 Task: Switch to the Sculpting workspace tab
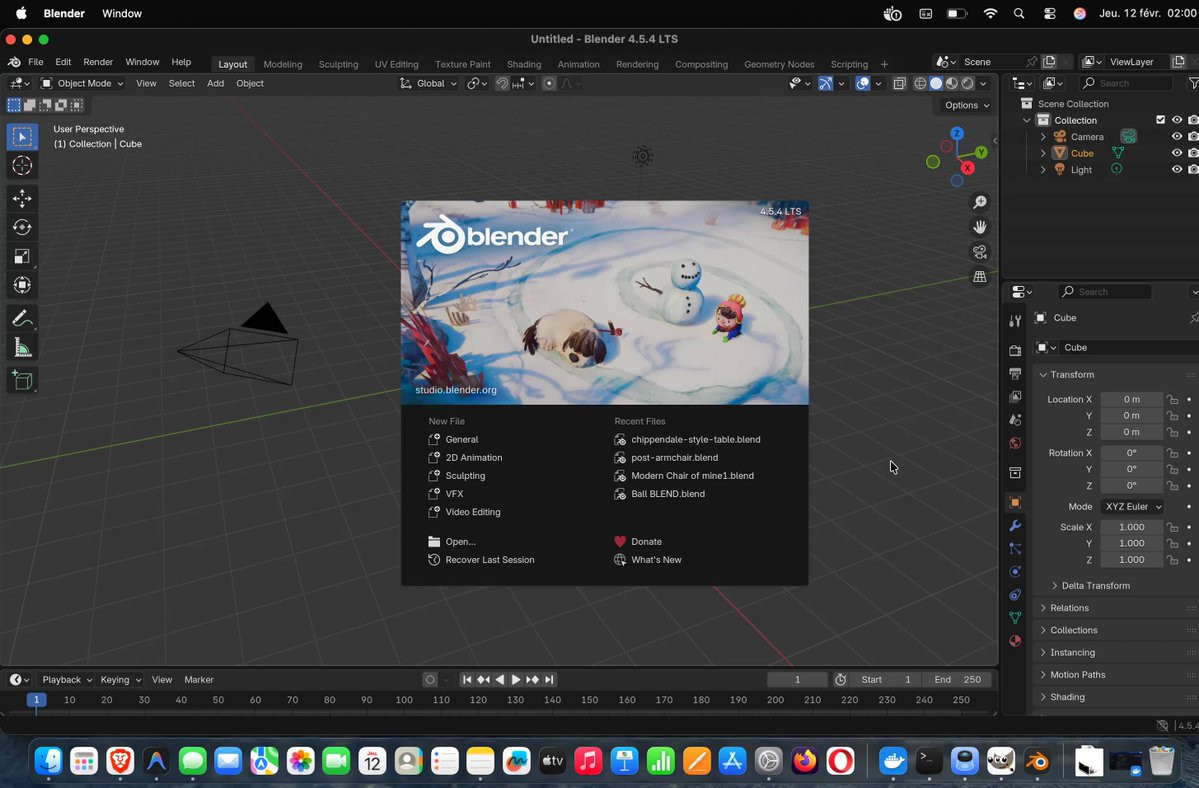click(338, 64)
